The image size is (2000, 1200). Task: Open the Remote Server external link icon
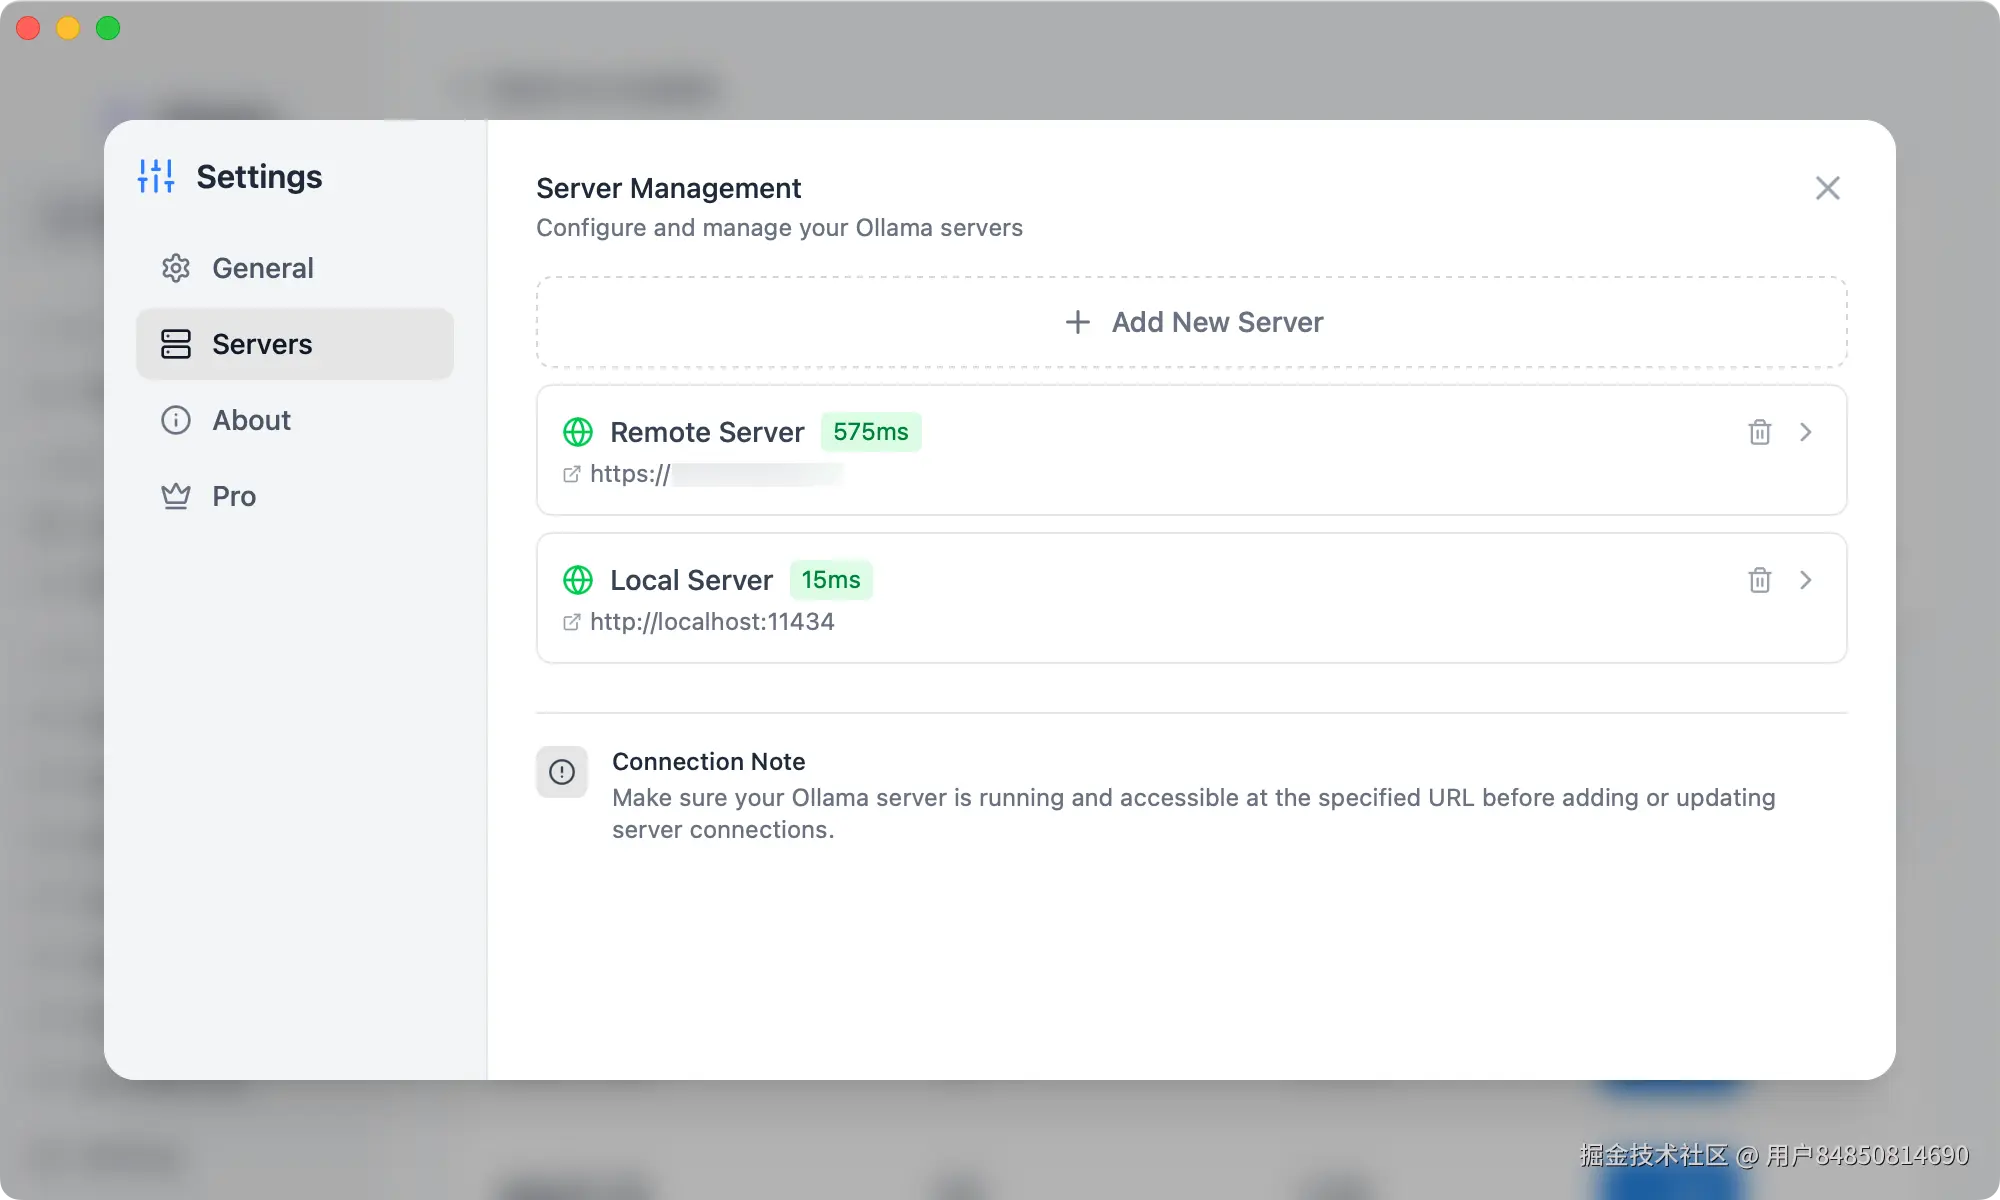click(571, 474)
